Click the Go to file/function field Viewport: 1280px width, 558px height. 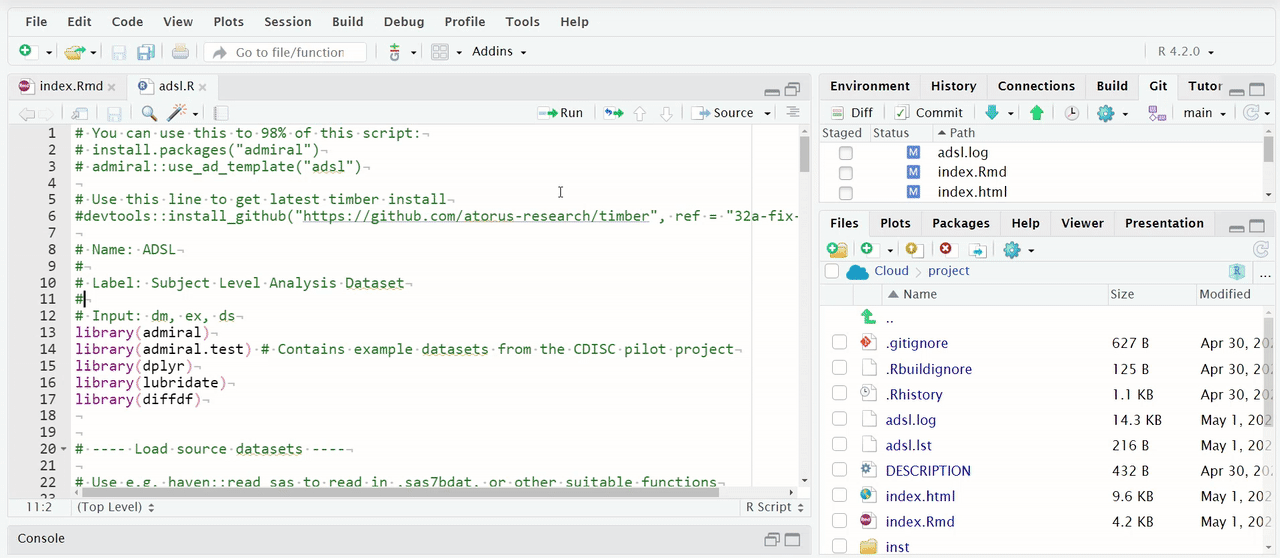point(289,52)
